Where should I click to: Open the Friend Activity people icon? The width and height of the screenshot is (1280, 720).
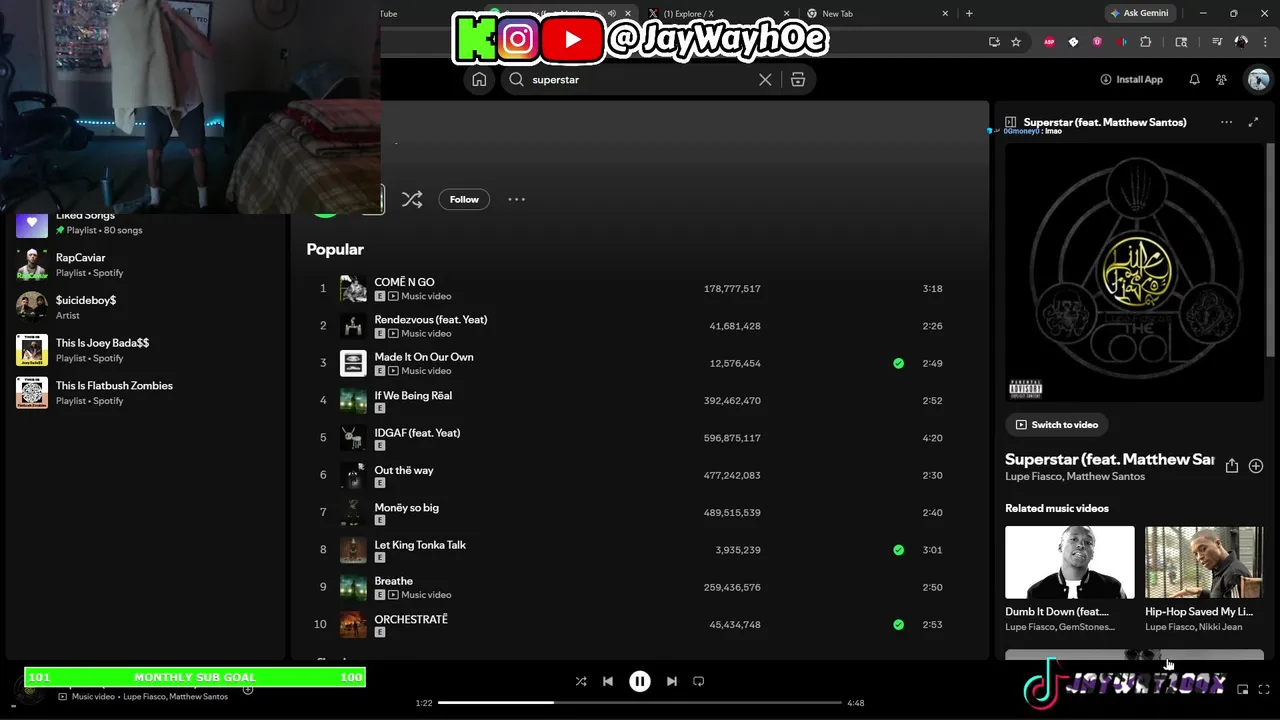point(1221,80)
